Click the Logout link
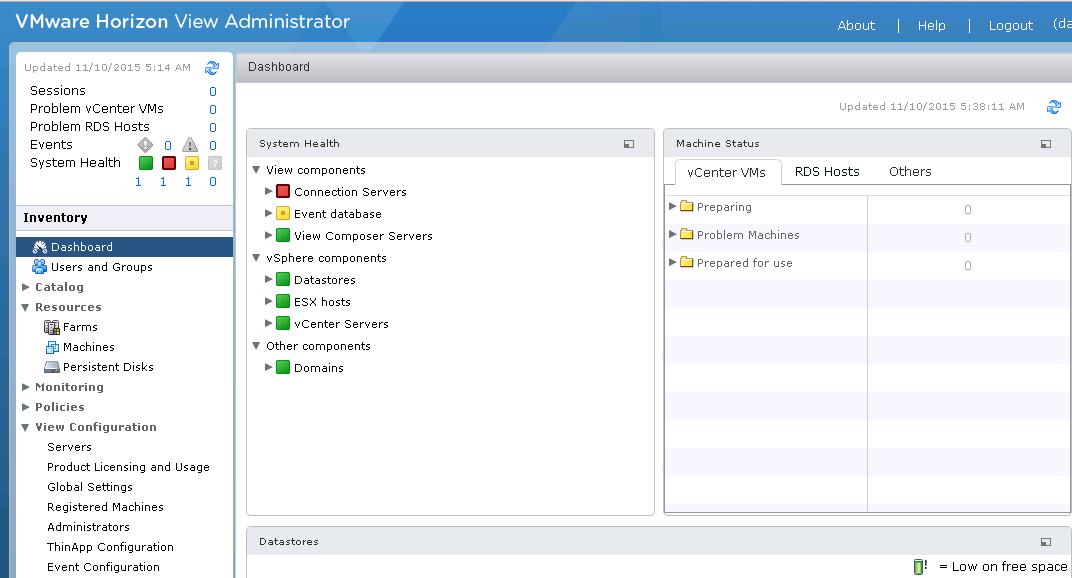Image resolution: width=1072 pixels, height=578 pixels. [1010, 26]
